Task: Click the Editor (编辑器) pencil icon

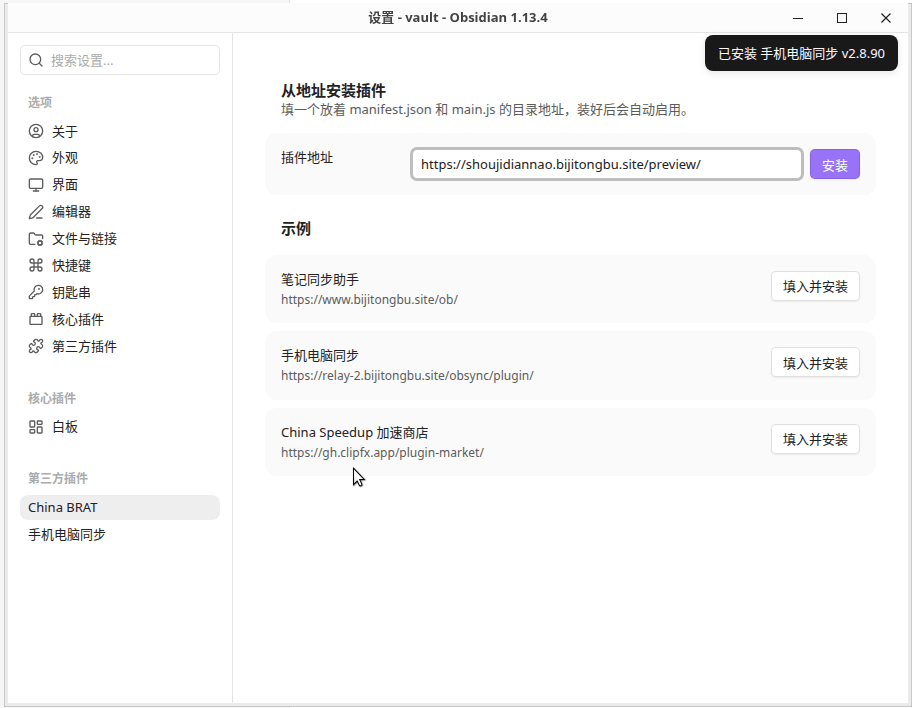Action: (36, 212)
